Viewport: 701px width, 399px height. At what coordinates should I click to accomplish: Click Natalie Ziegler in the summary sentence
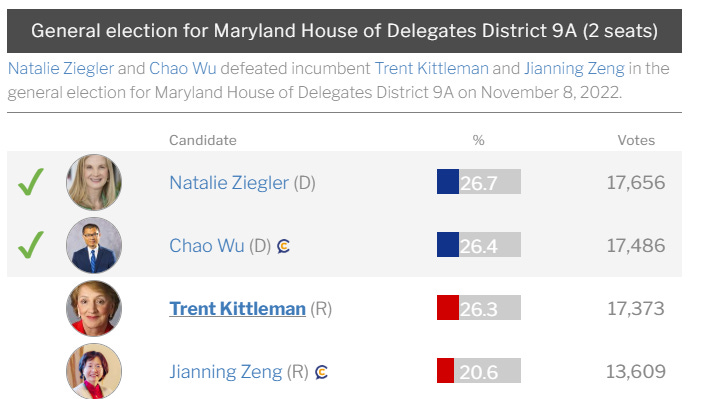61,68
